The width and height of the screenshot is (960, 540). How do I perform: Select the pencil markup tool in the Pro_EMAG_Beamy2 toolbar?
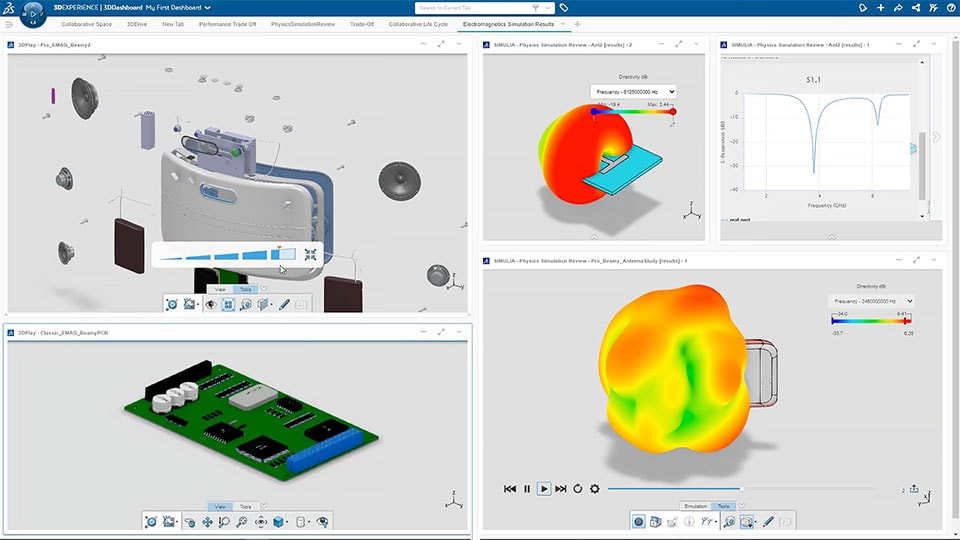(284, 304)
